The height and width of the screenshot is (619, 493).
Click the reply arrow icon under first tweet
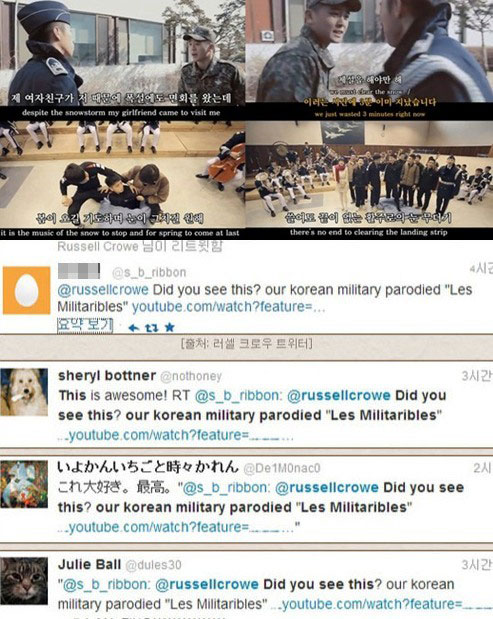pos(134,328)
